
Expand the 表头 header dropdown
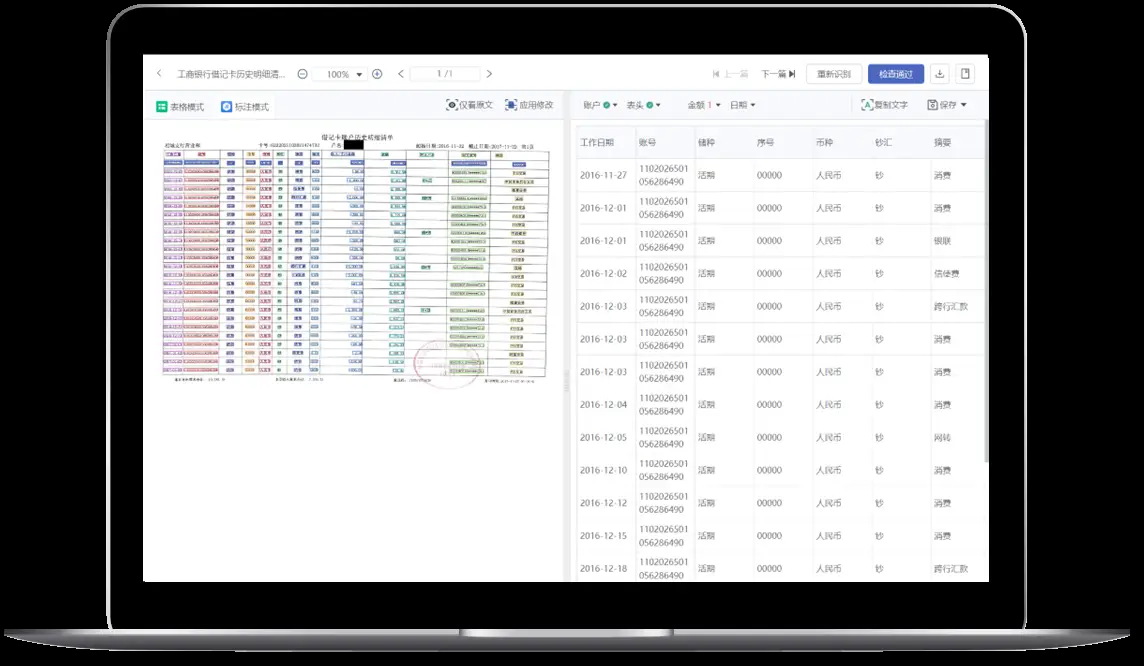coord(644,105)
